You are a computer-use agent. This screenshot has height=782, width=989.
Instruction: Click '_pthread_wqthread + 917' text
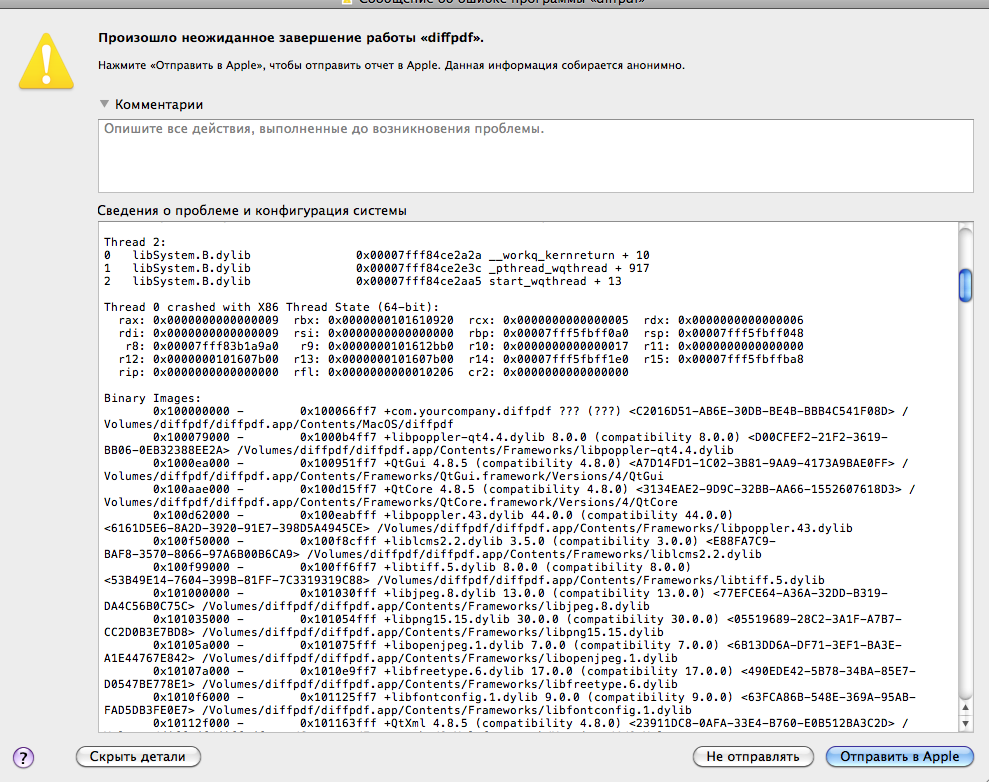click(569, 268)
